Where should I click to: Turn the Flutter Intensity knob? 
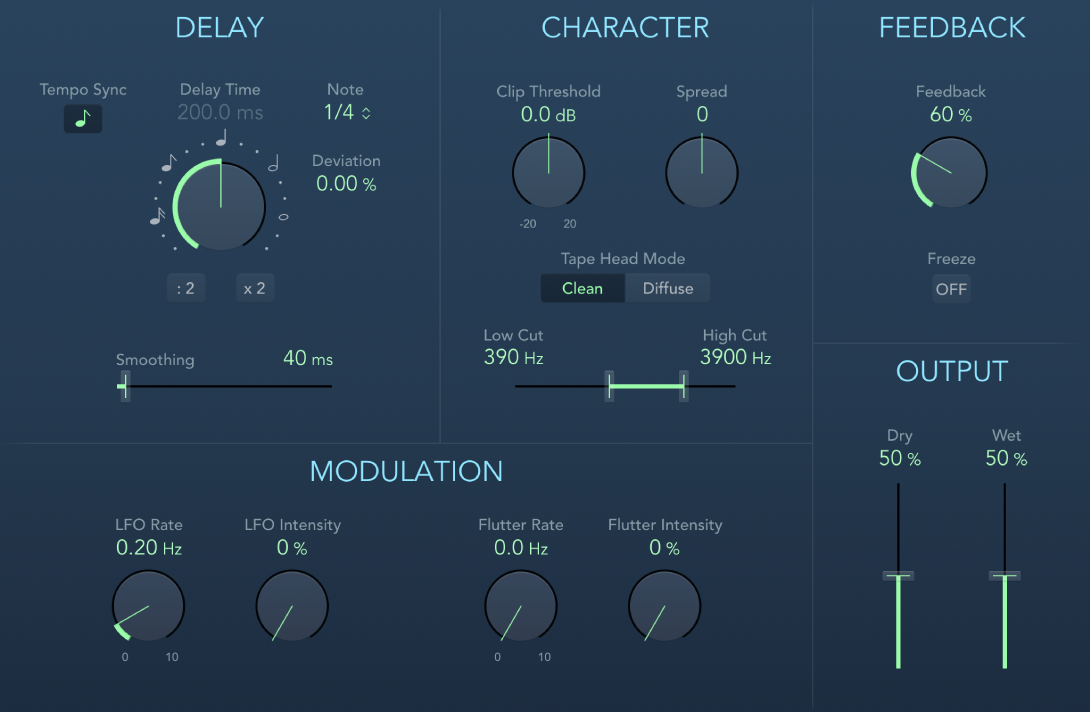[x=664, y=605]
